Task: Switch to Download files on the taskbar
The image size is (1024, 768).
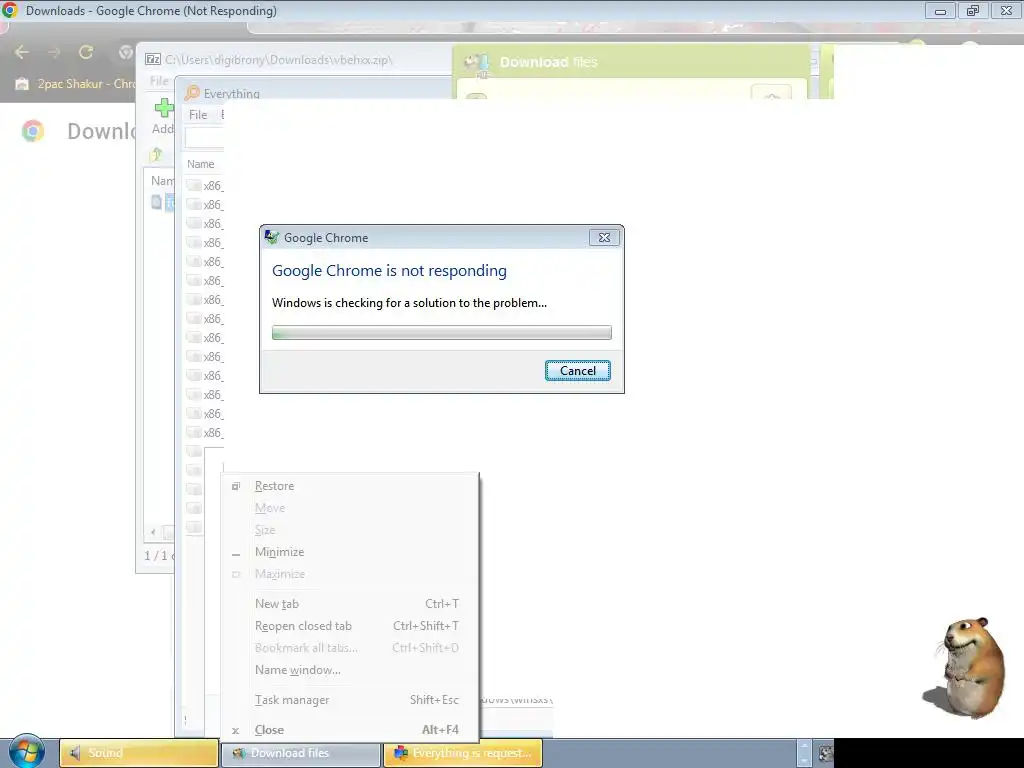Action: pyautogui.click(x=301, y=753)
